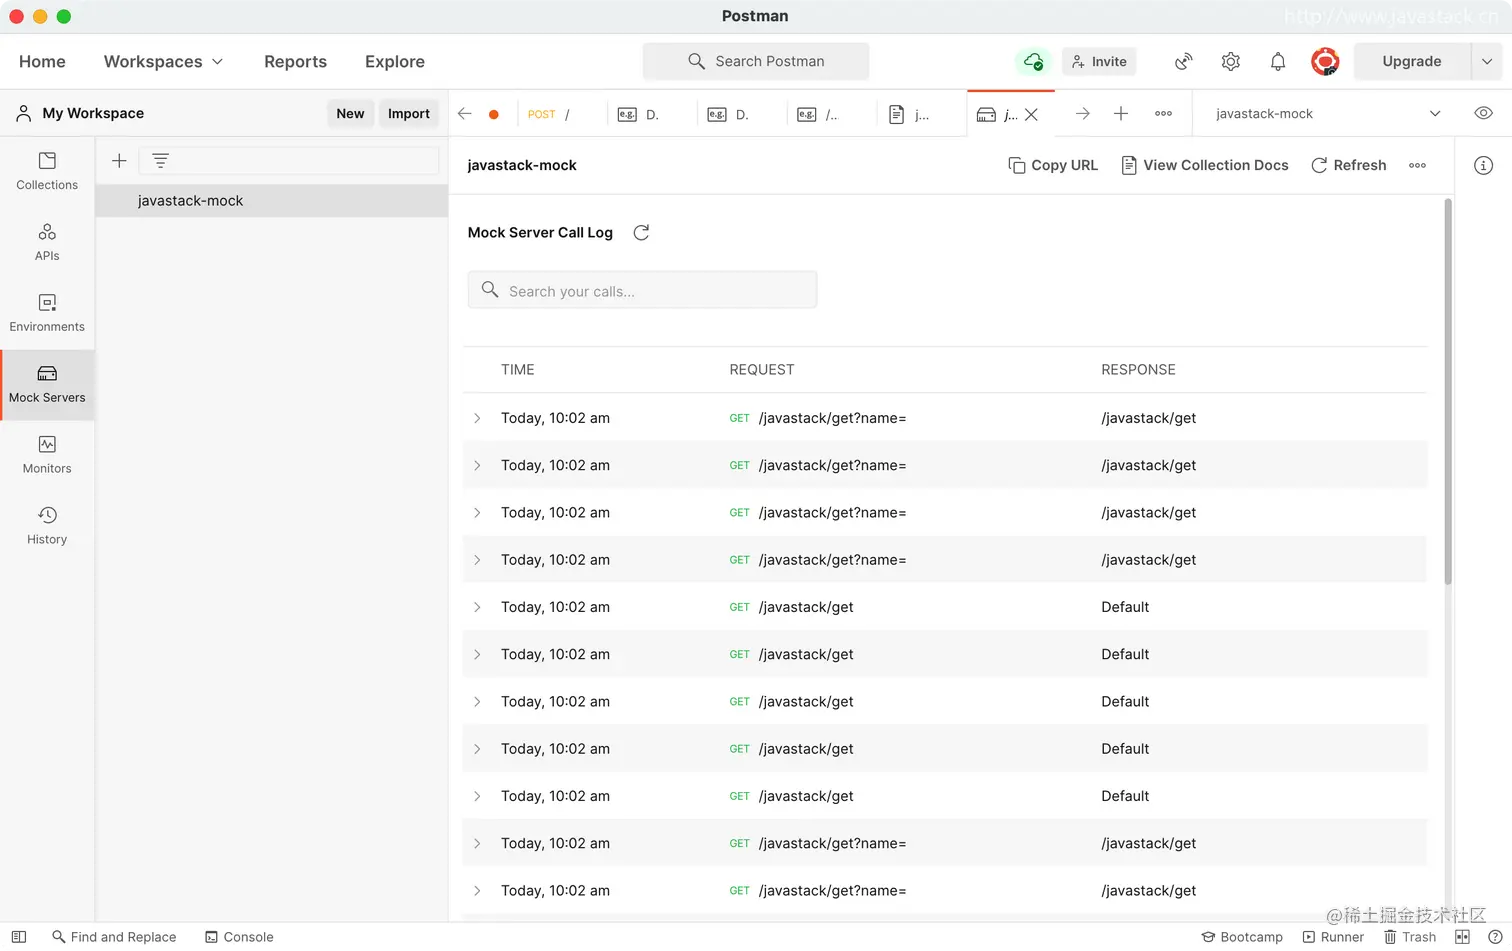The height and width of the screenshot is (951, 1512).
Task: Open the javastack-mock environment dropdown
Action: pos(1327,114)
